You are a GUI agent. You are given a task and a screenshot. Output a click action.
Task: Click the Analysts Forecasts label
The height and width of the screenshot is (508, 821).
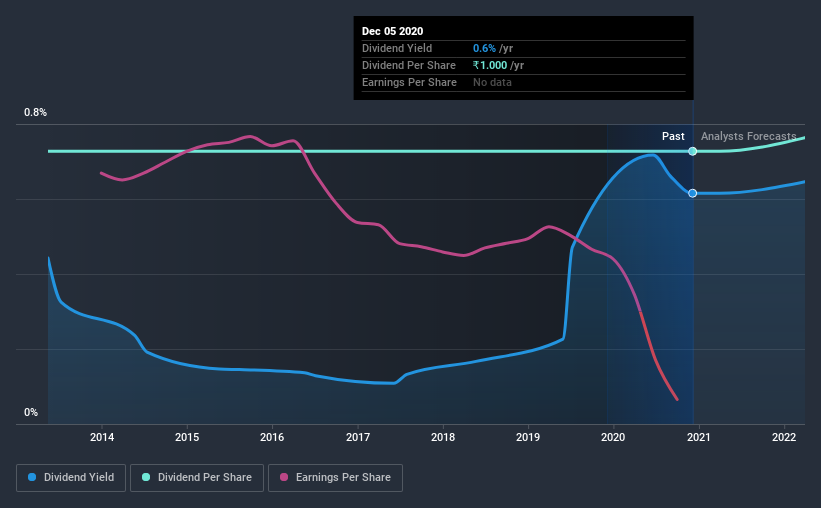749,136
